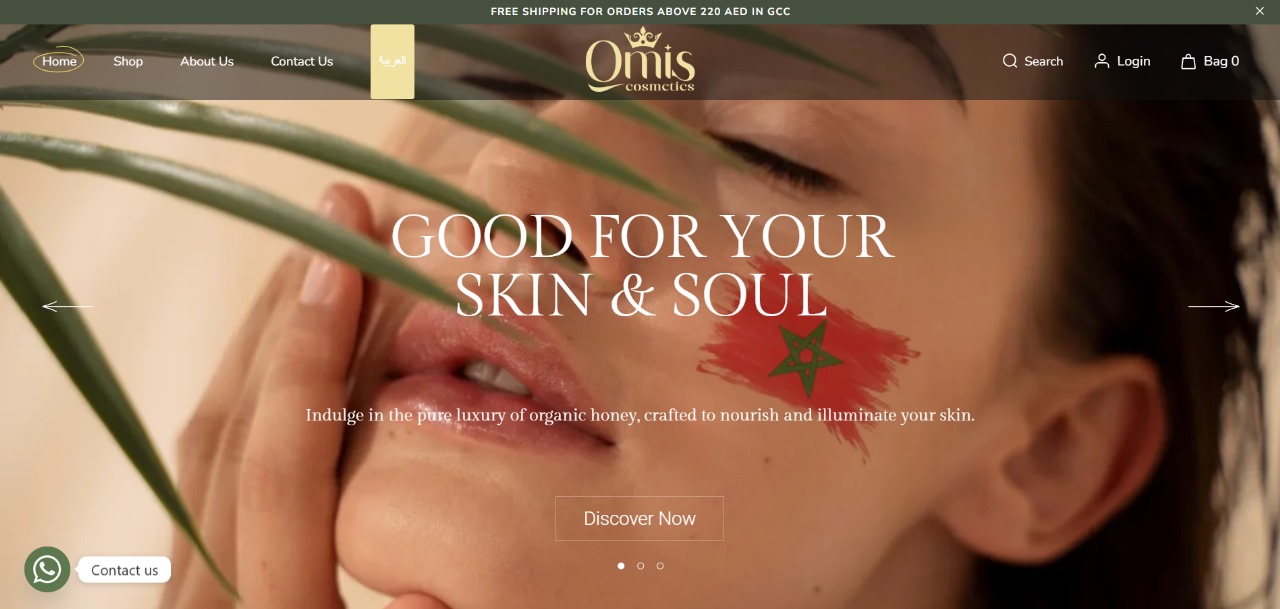
Task: Open the Shop menu item
Action: coord(128,61)
